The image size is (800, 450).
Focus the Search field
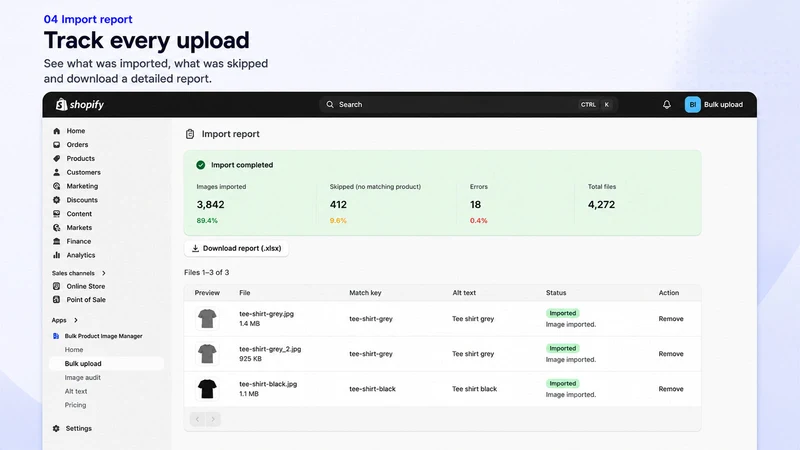click(468, 105)
